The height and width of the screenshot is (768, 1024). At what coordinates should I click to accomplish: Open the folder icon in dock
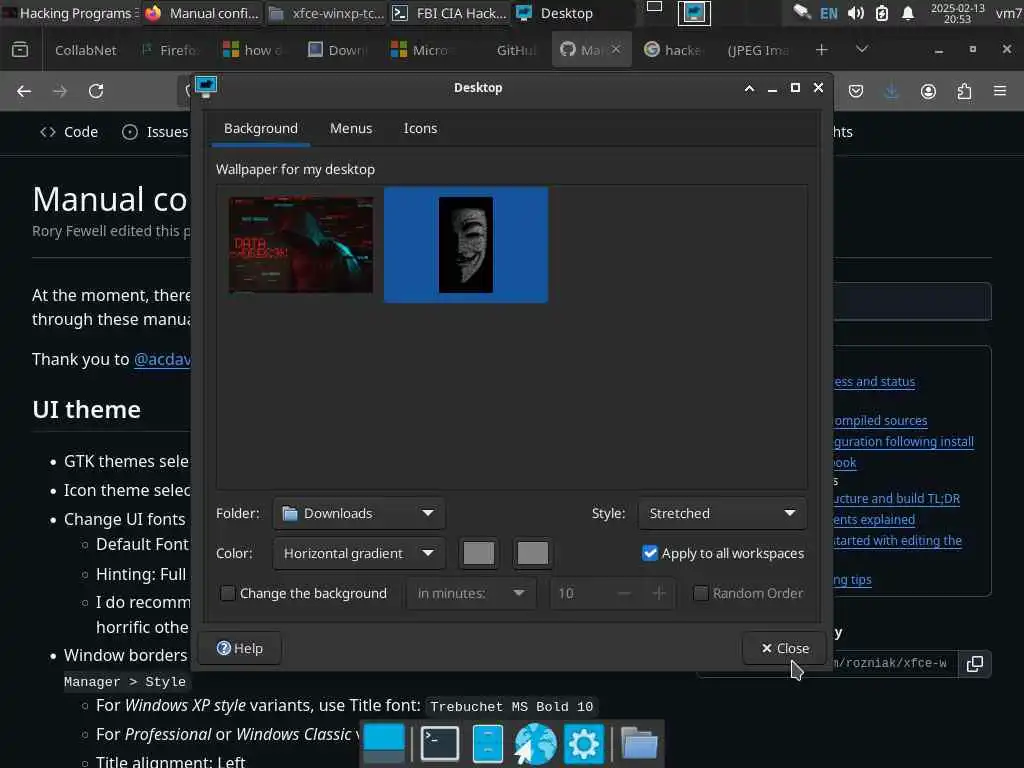coord(639,743)
